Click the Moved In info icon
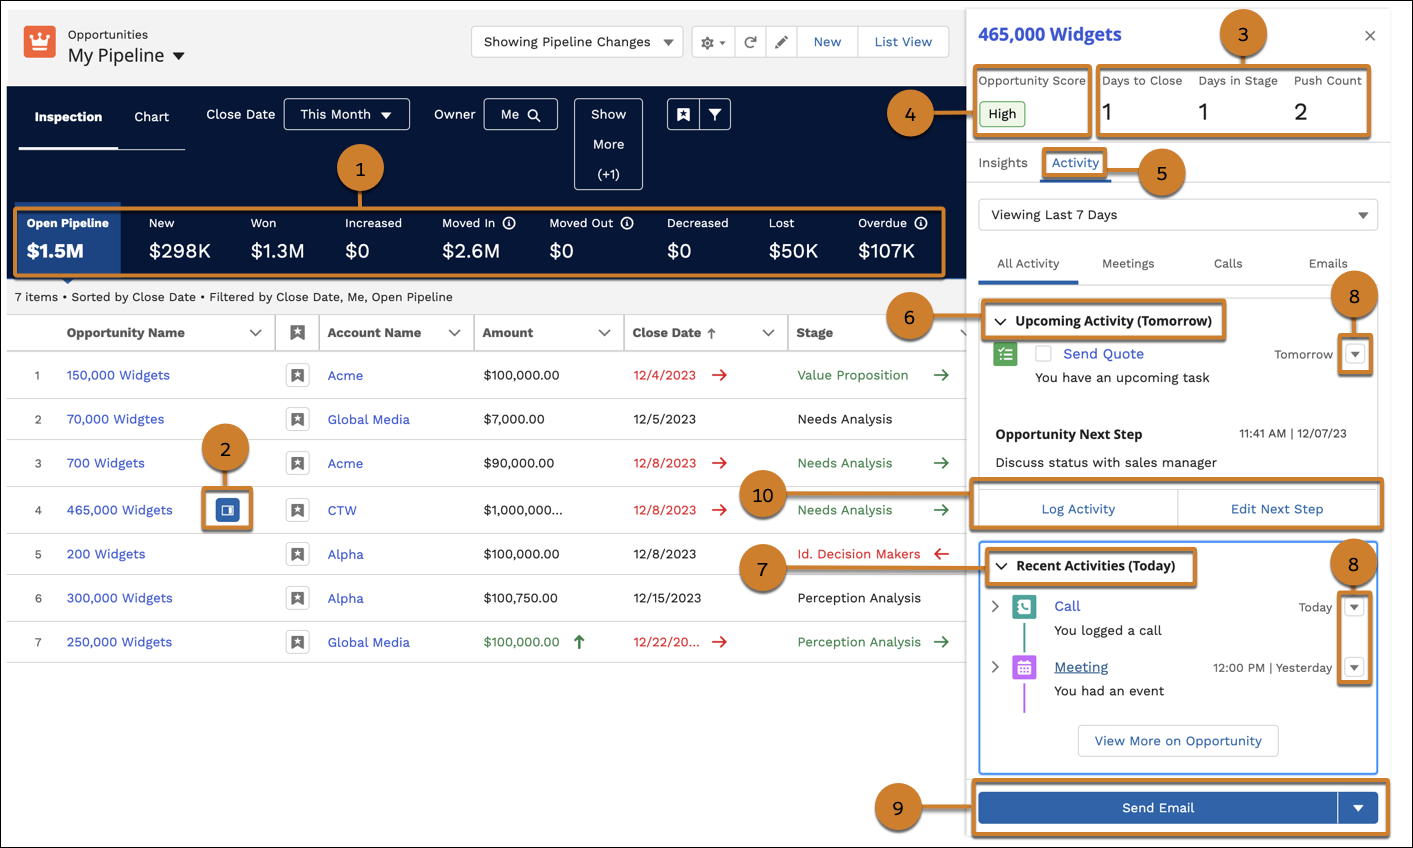This screenshot has width=1413, height=848. click(x=509, y=223)
